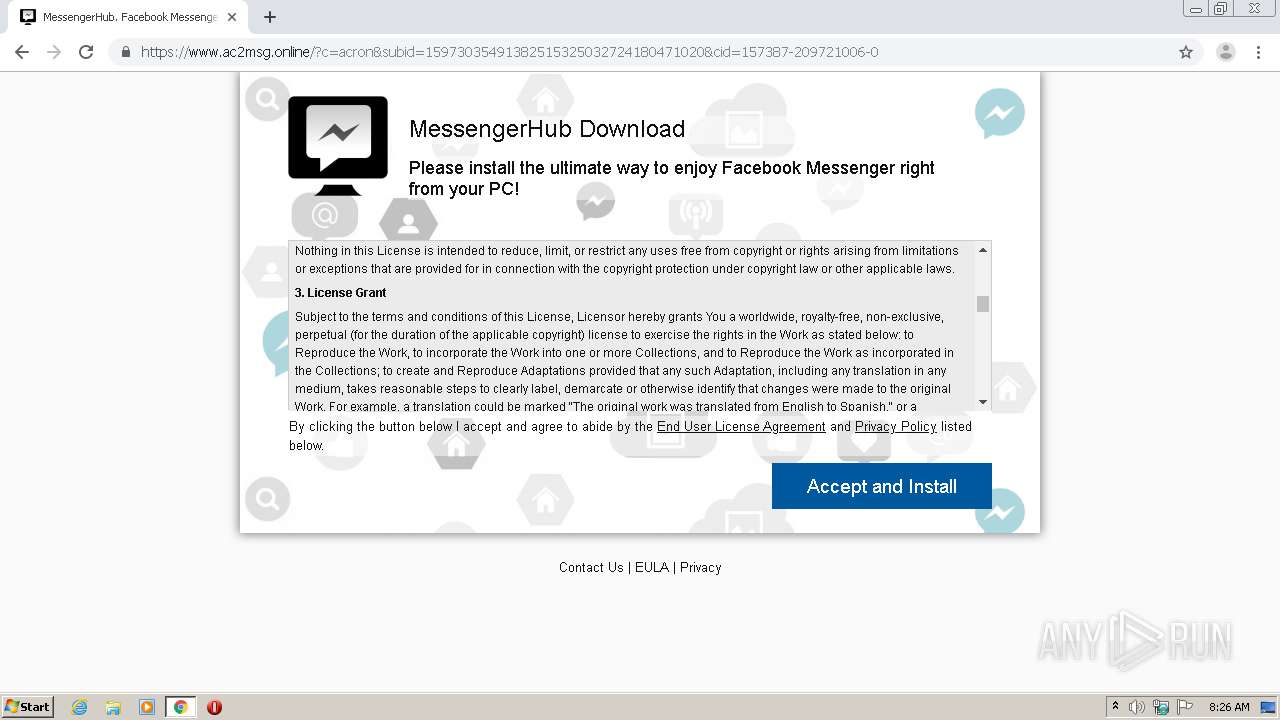1280x720 pixels.
Task: Open the network tray icon
Action: [x=1161, y=707]
